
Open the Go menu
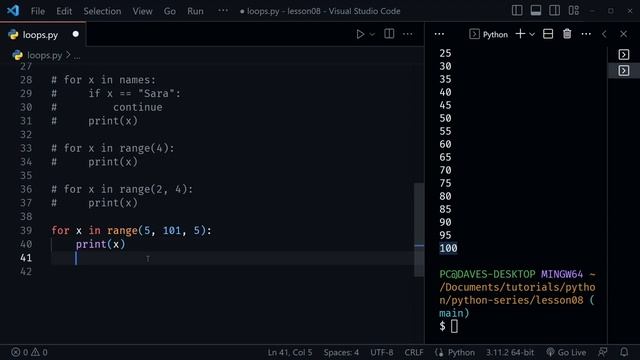[169, 11]
